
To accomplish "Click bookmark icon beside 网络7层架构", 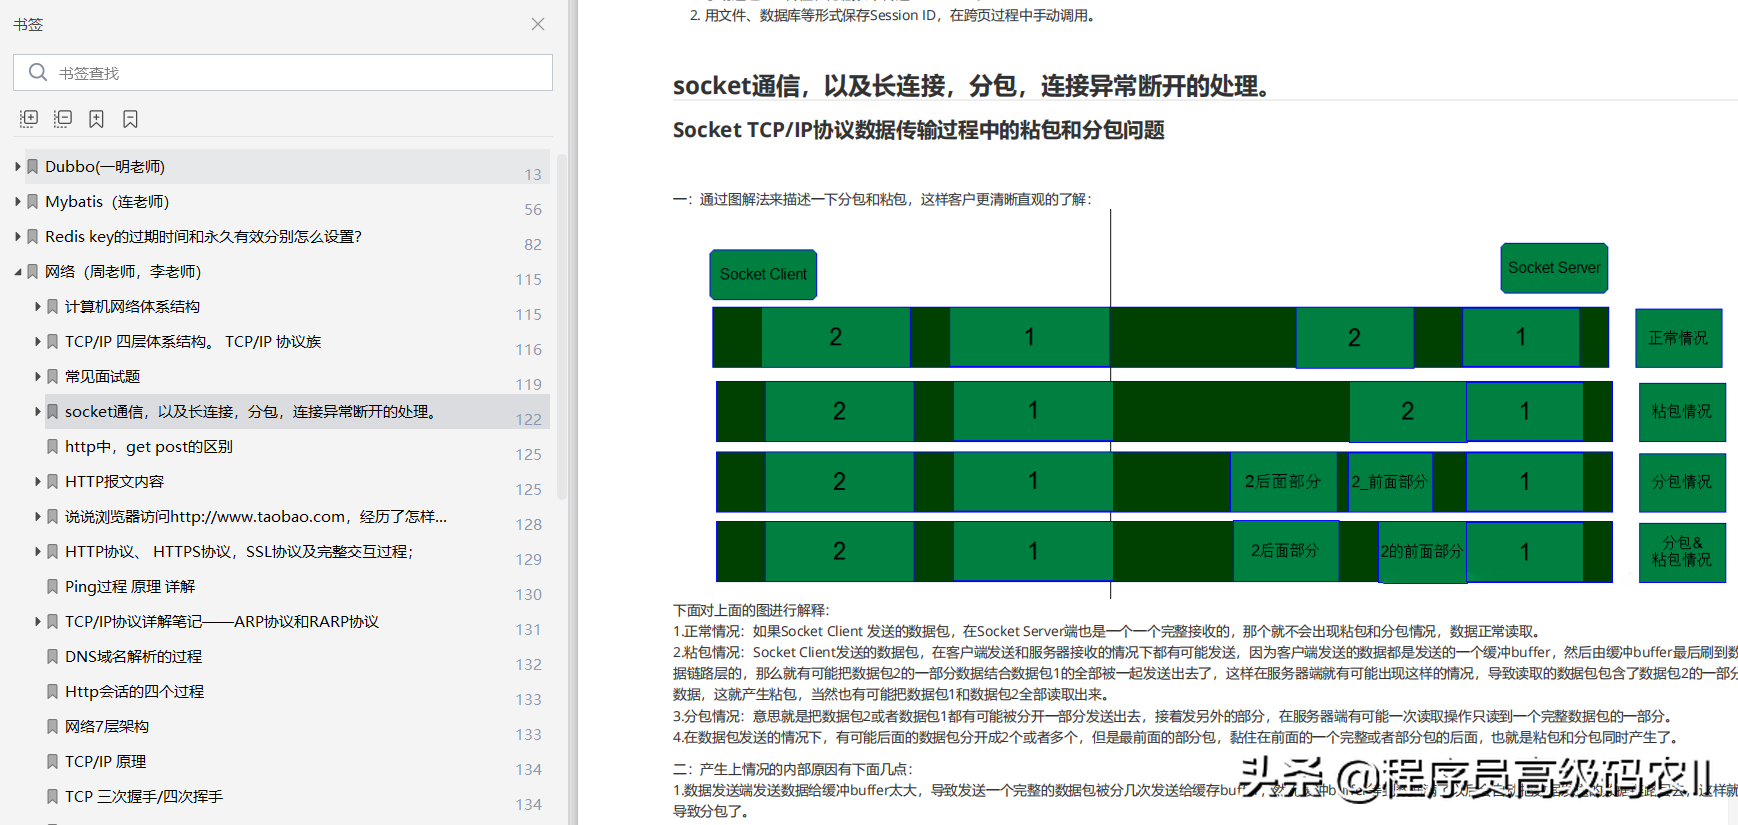I will tap(53, 726).
